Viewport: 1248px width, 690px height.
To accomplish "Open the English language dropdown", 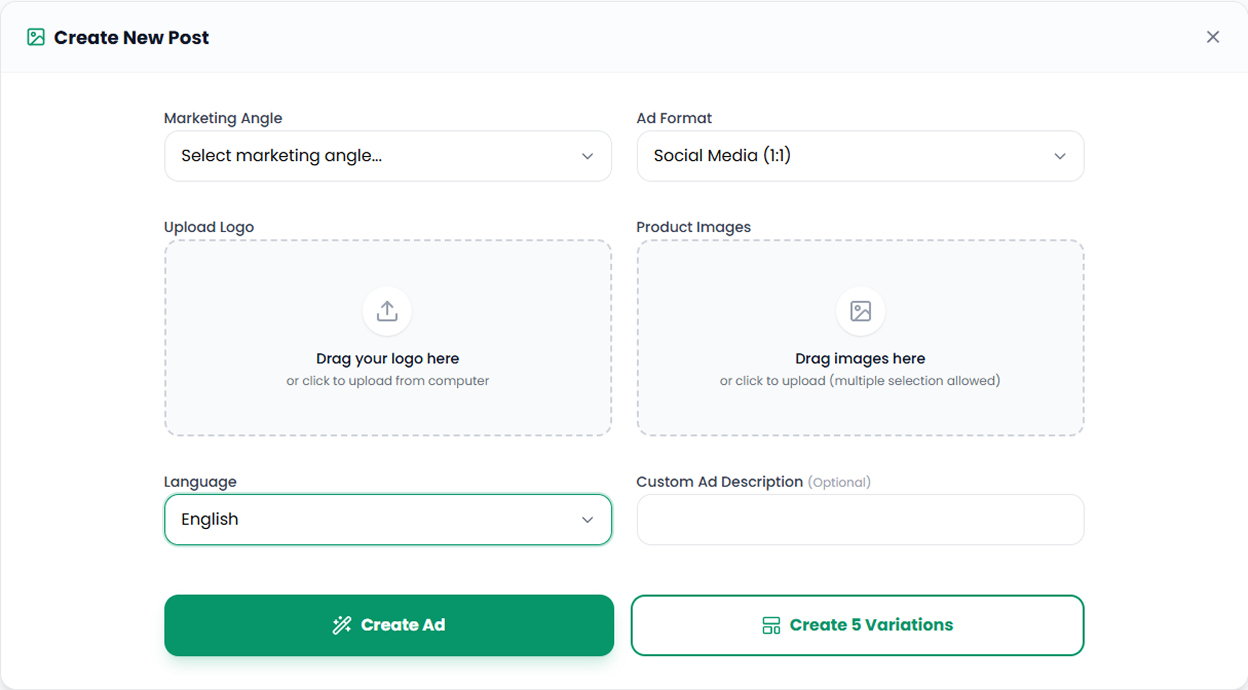I will coord(387,519).
